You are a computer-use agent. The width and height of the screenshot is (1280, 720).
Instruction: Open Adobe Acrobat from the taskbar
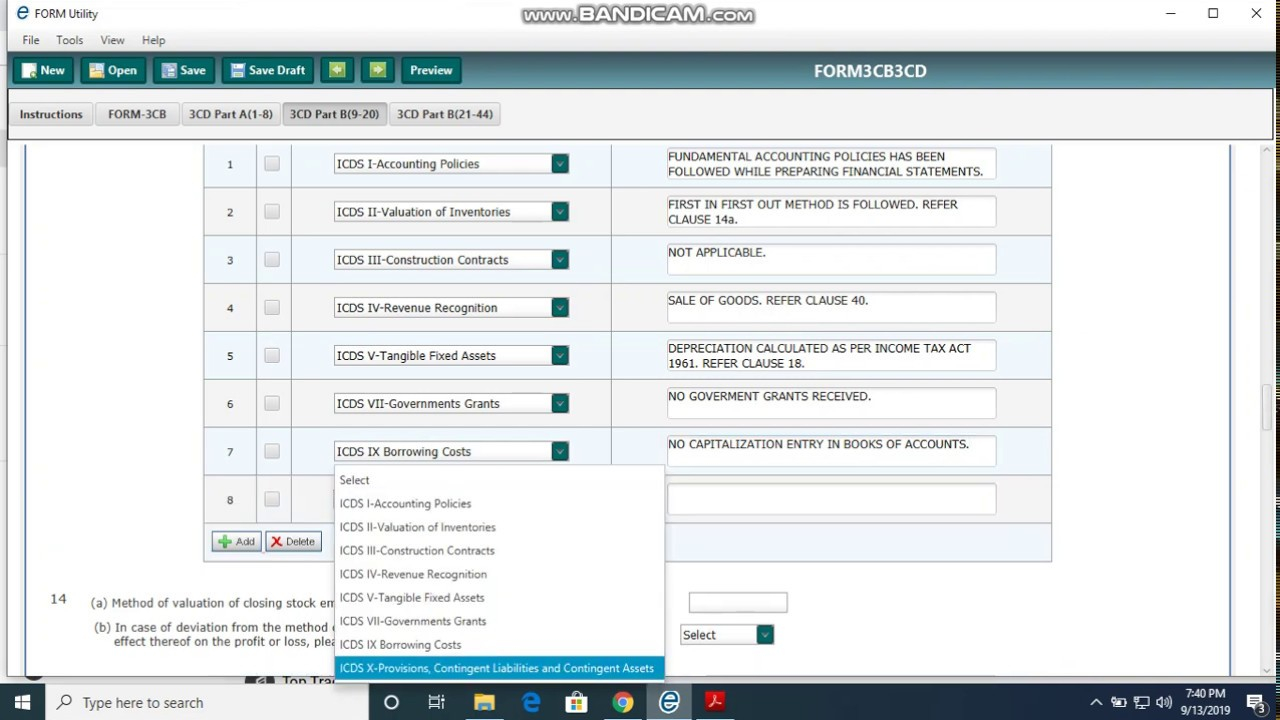(714, 702)
